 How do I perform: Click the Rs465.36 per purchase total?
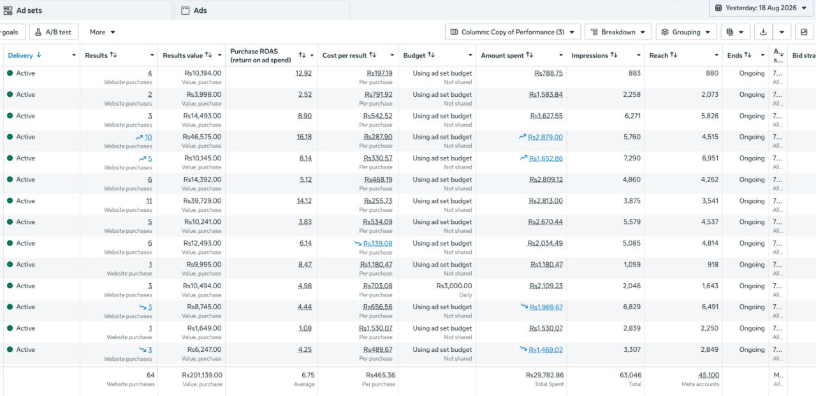[380, 375]
